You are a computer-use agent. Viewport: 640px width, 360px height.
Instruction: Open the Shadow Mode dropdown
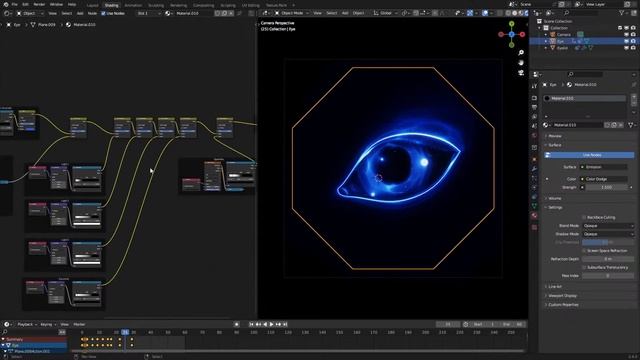coord(608,234)
